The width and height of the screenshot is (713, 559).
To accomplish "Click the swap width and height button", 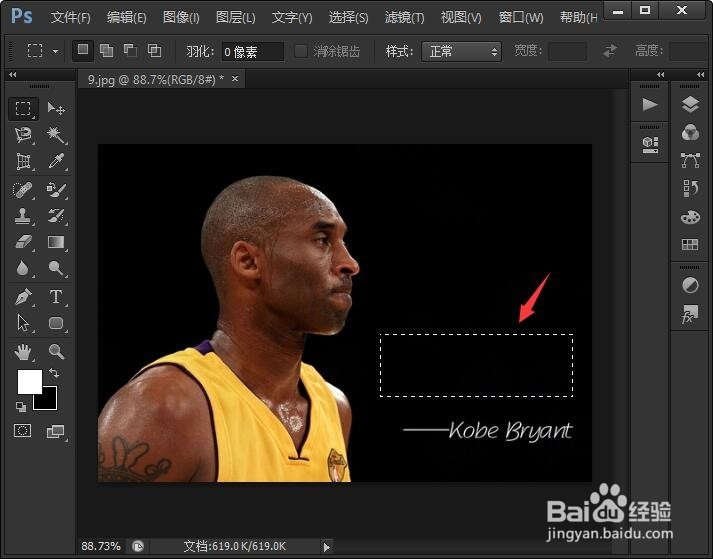I will click(x=610, y=50).
